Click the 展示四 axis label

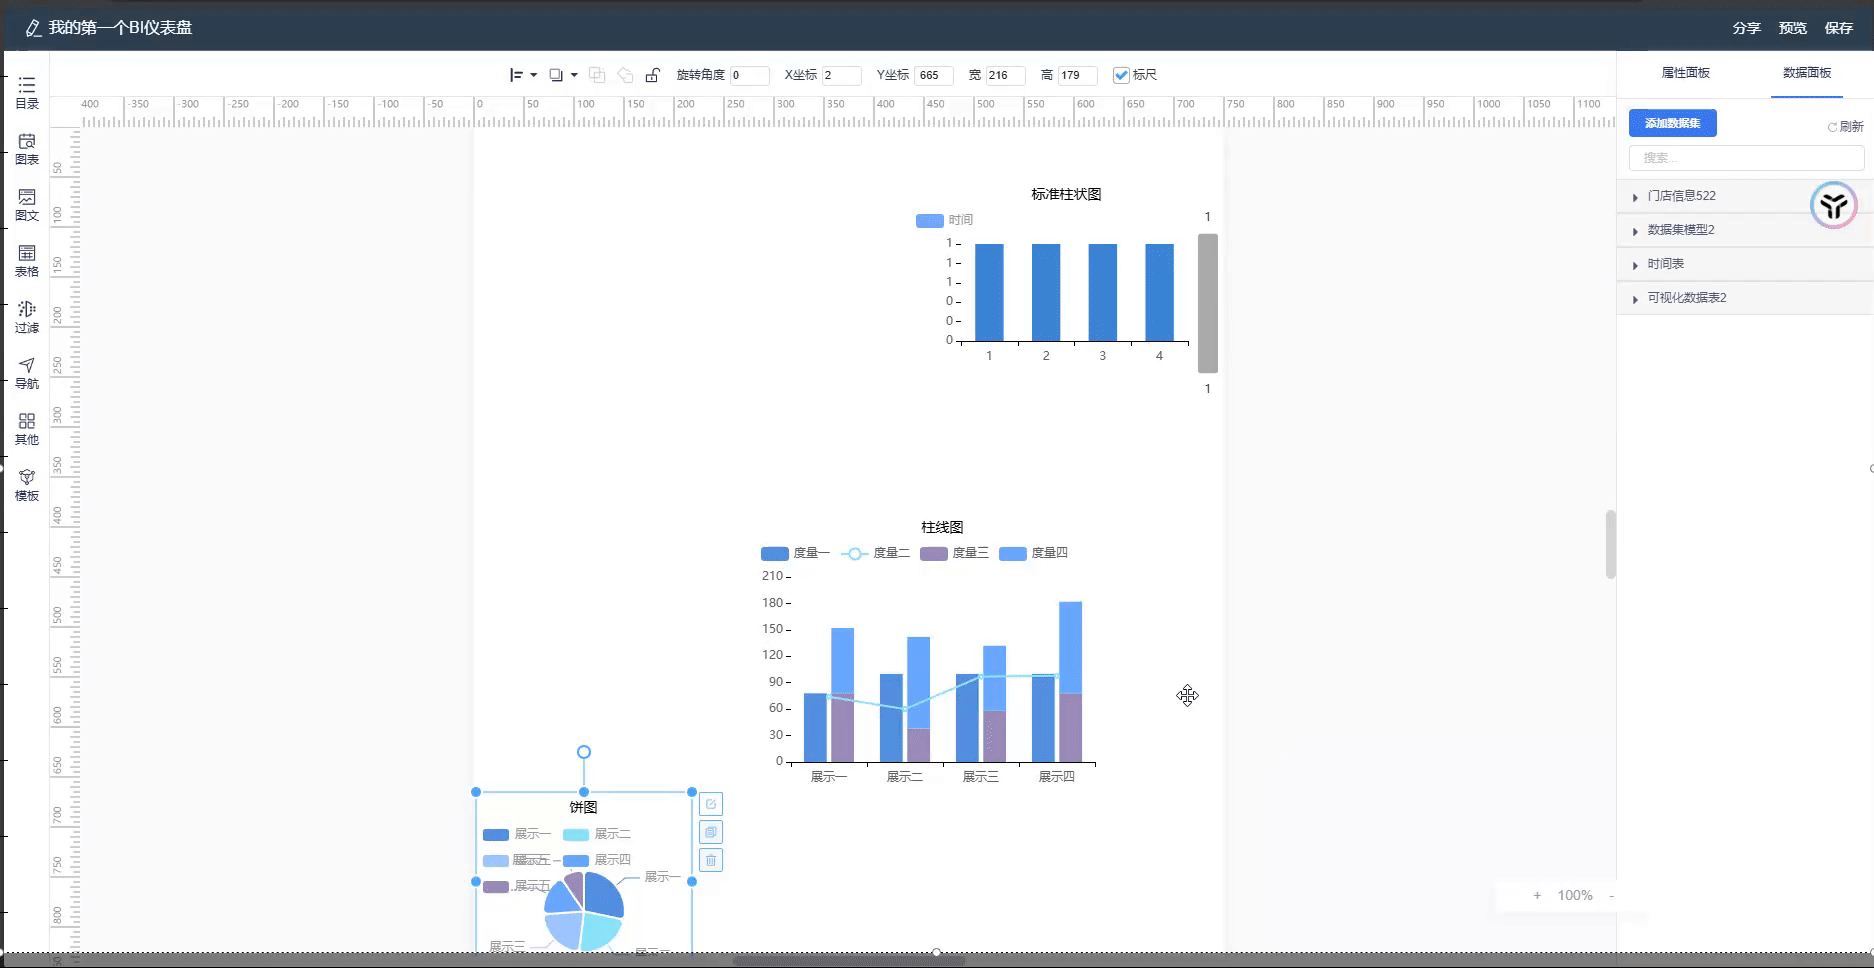click(1056, 777)
